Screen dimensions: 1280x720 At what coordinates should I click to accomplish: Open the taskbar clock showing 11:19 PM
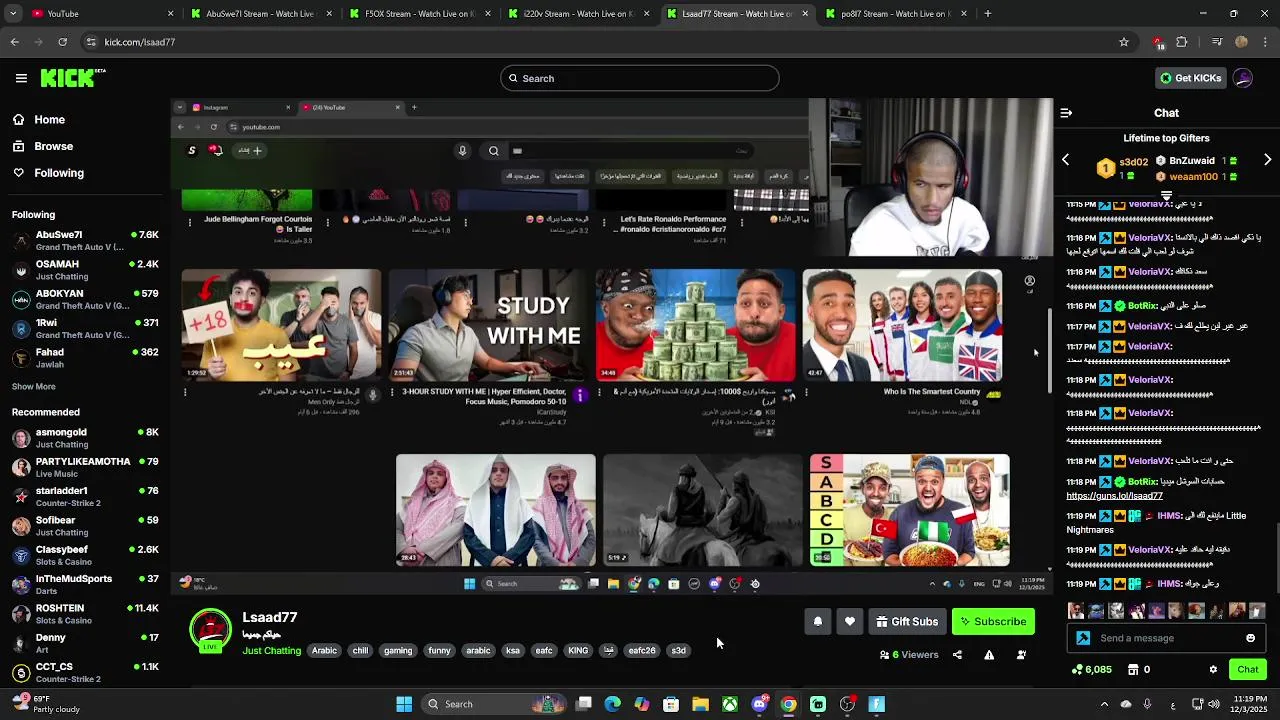point(1251,704)
